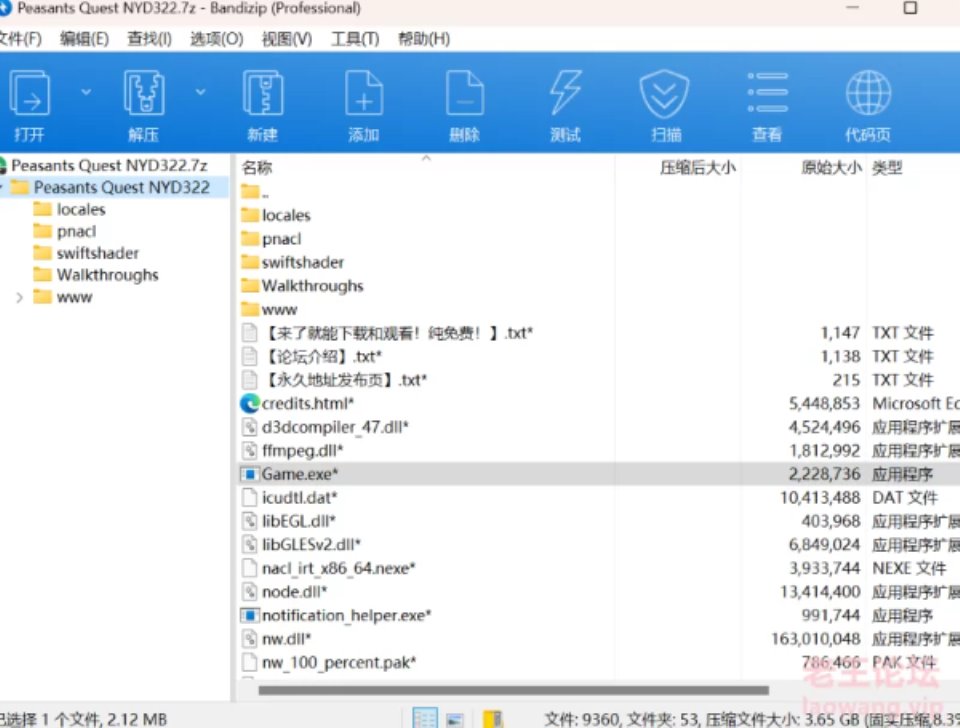This screenshot has height=728, width=960.
Task: Open the dropdown arrow next to 打开
Action: (x=86, y=92)
